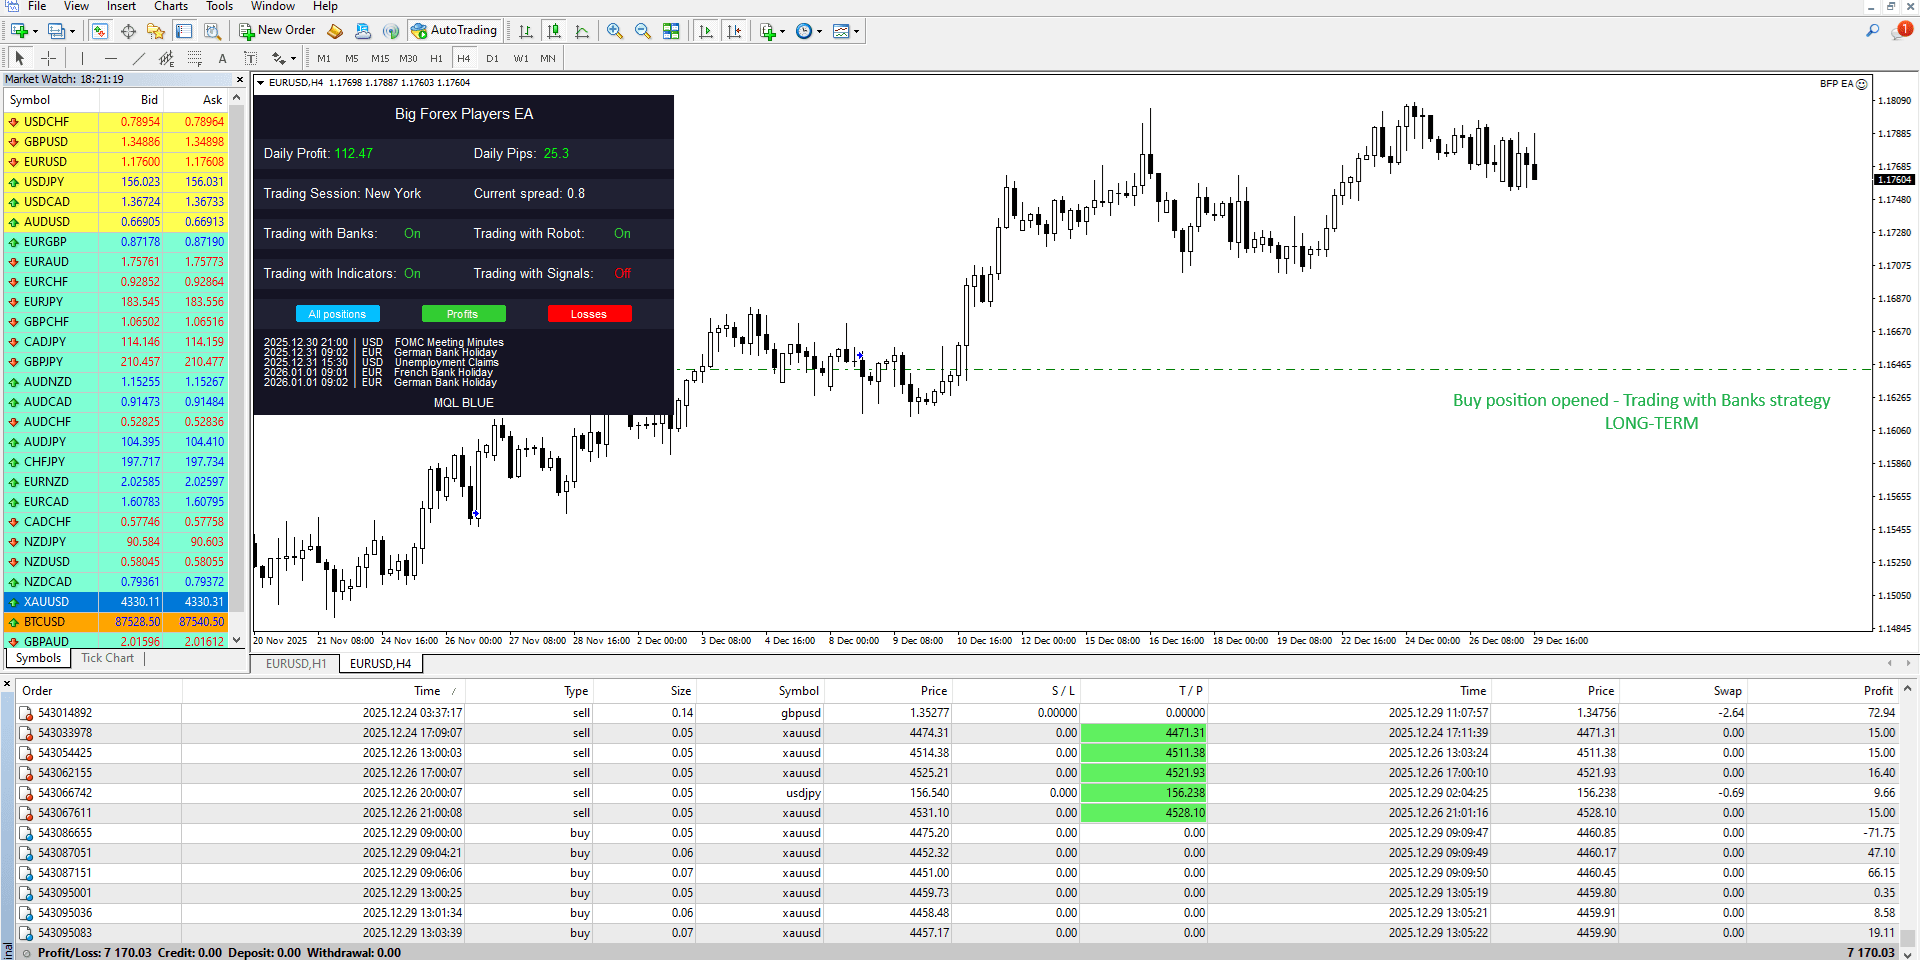
Task: Open the Charts menu
Action: (x=171, y=6)
